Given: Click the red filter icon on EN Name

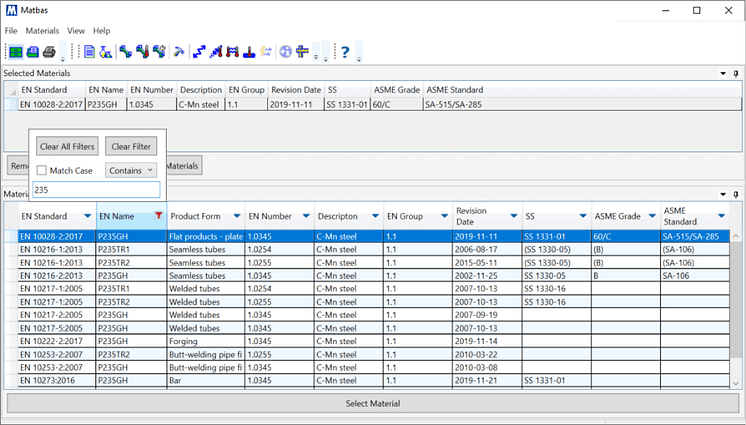Looking at the screenshot, I should (158, 215).
